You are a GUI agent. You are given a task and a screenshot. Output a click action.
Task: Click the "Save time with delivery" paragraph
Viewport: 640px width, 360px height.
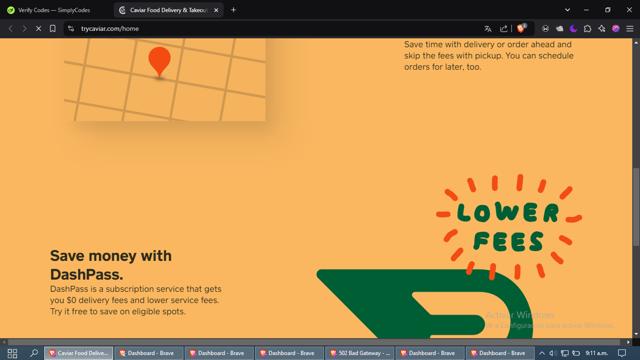point(489,56)
